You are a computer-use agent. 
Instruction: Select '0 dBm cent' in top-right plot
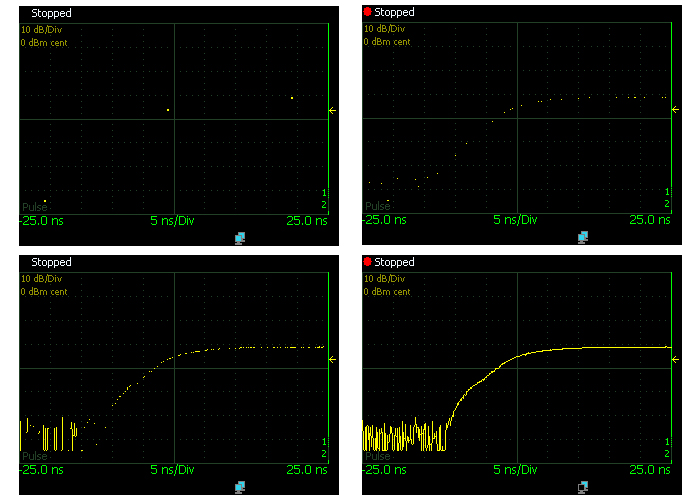point(386,42)
